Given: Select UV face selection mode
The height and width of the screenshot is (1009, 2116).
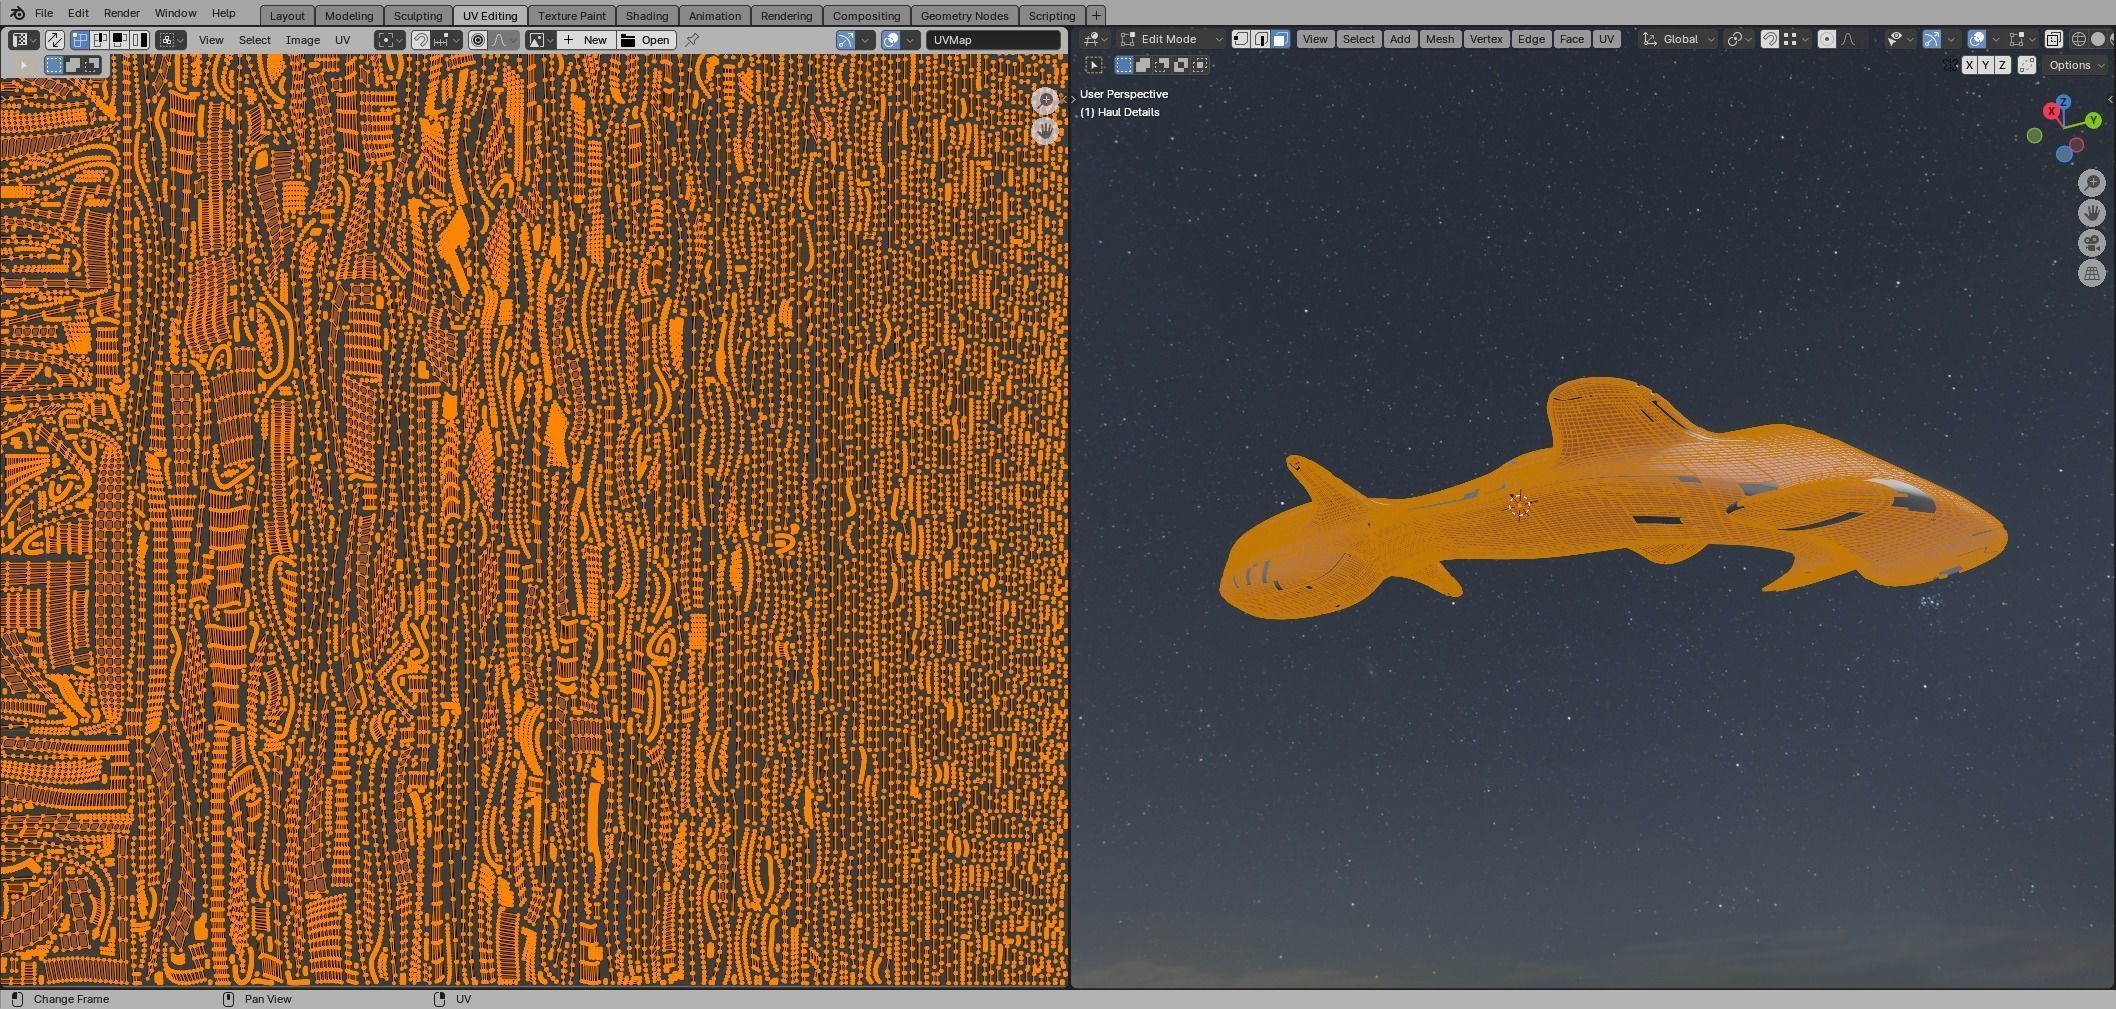Looking at the screenshot, I should (120, 40).
